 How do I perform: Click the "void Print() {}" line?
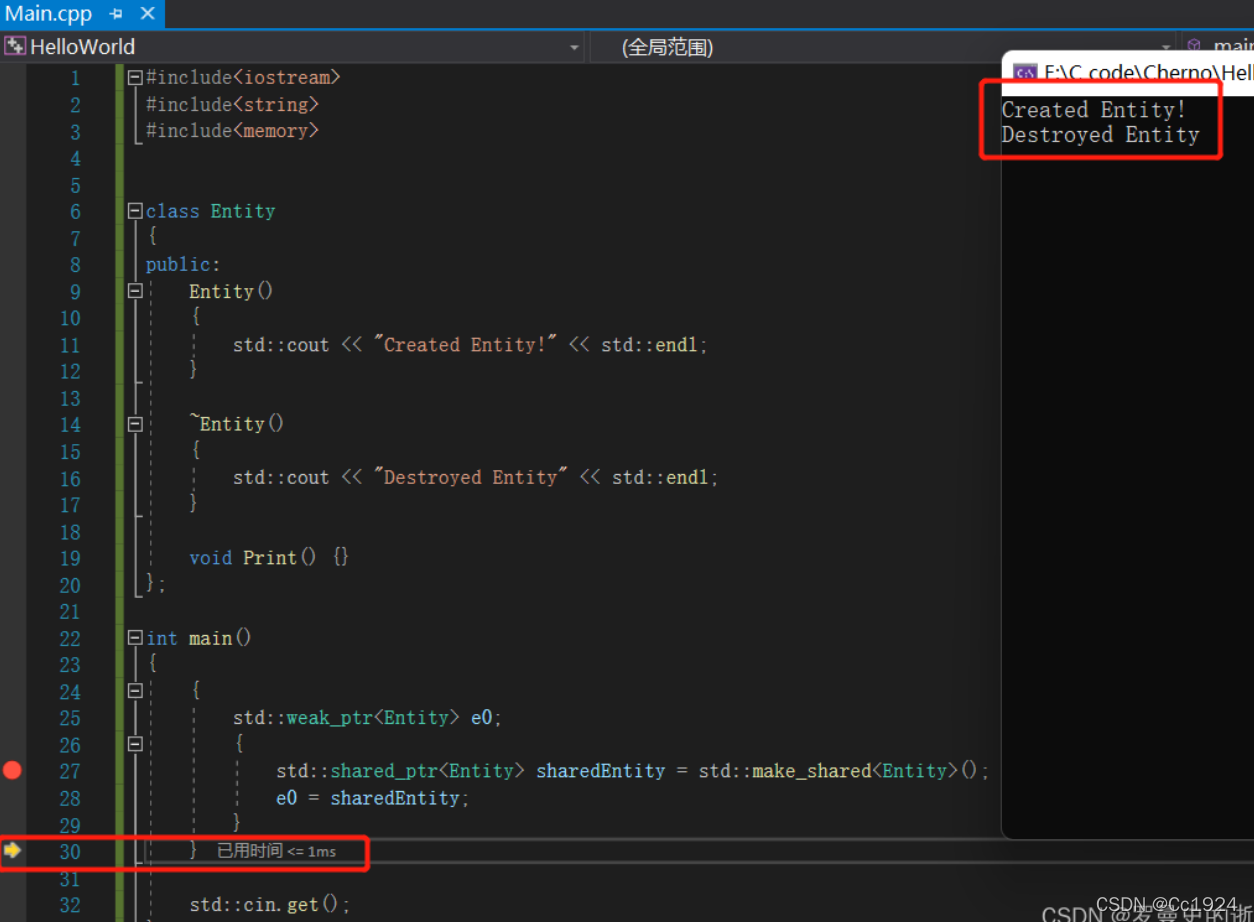[x=269, y=558]
